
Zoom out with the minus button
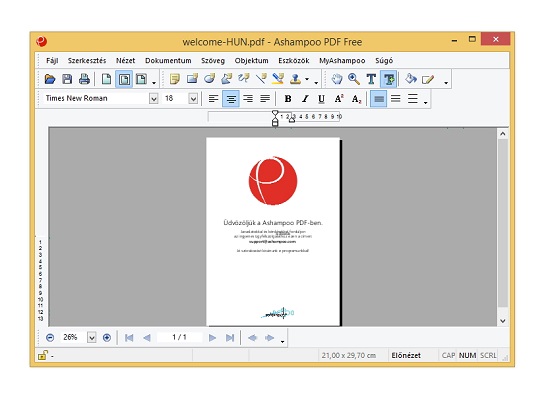(50, 337)
